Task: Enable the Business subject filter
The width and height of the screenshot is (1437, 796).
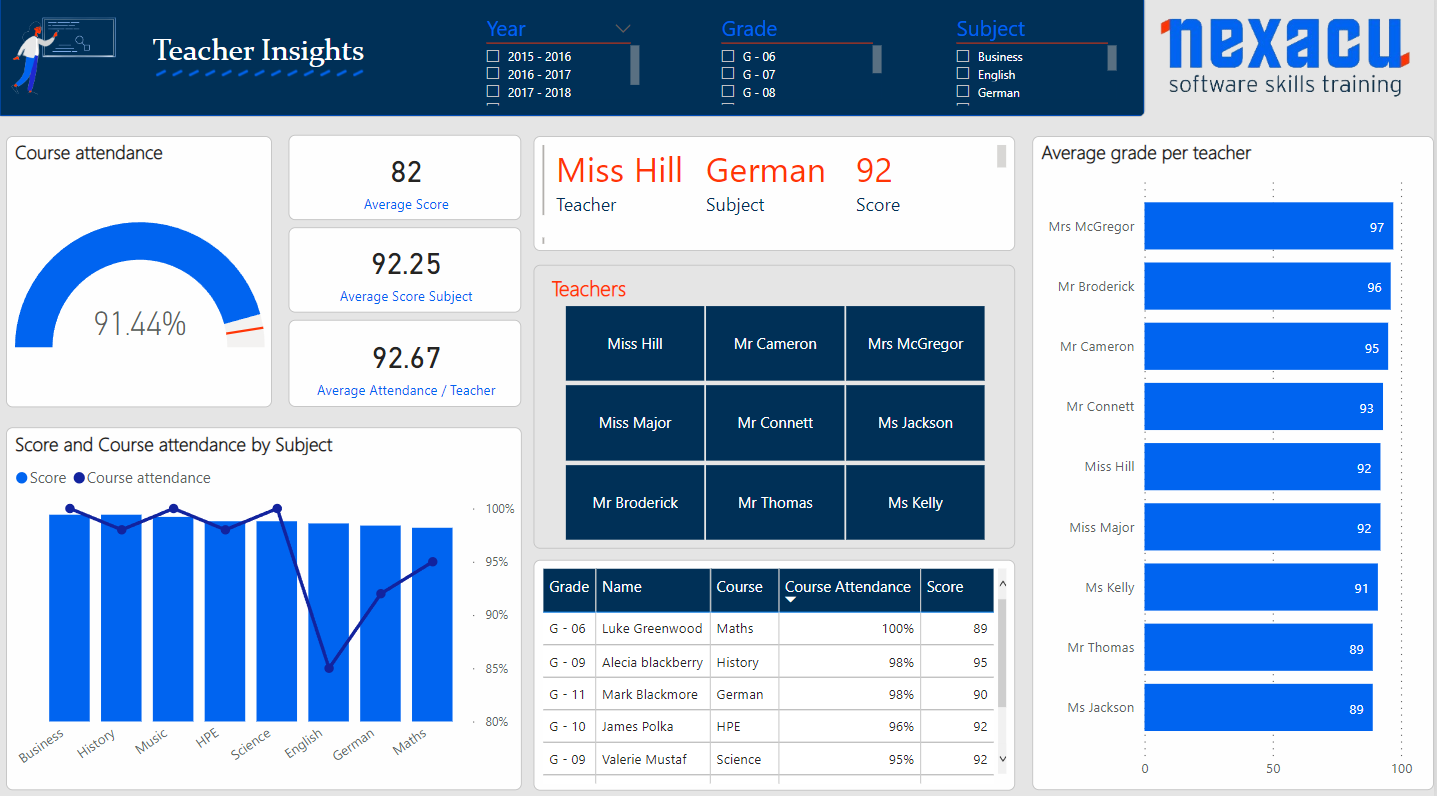Action: [x=963, y=56]
